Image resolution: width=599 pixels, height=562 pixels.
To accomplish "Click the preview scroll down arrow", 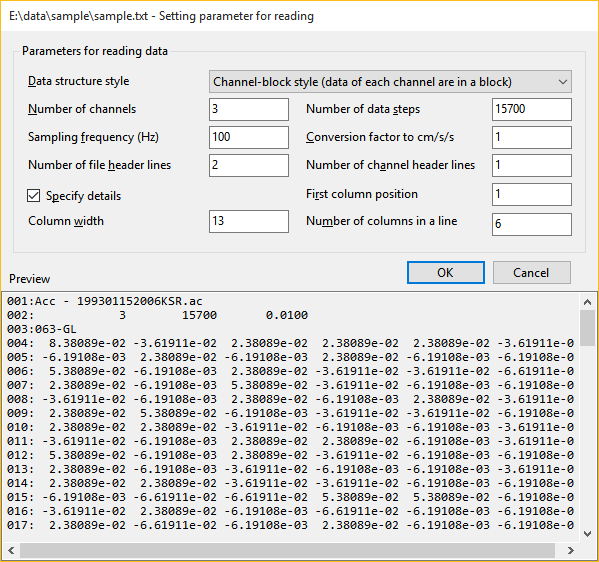I will click(588, 534).
